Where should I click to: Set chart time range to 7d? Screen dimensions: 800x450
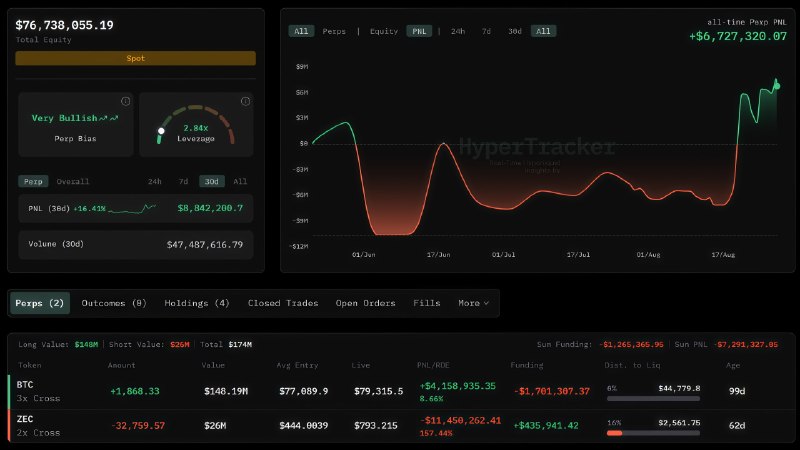[x=486, y=31]
